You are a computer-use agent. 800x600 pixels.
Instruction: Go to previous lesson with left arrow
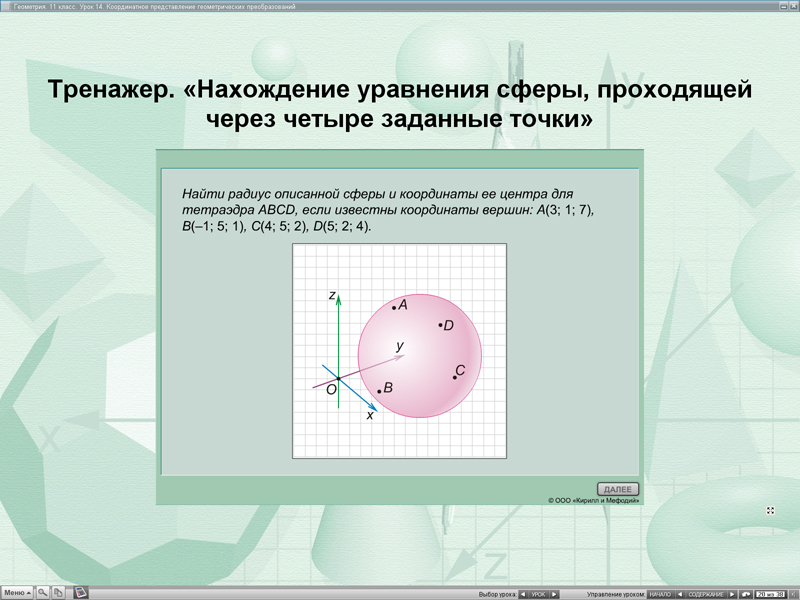click(523, 592)
